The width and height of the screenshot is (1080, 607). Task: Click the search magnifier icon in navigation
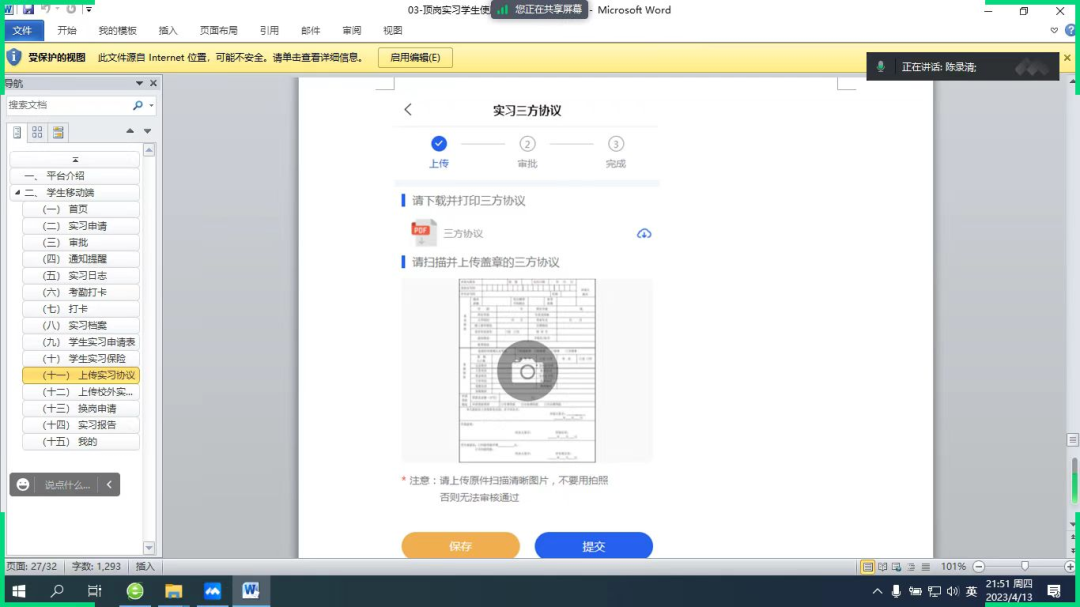pyautogui.click(x=138, y=105)
